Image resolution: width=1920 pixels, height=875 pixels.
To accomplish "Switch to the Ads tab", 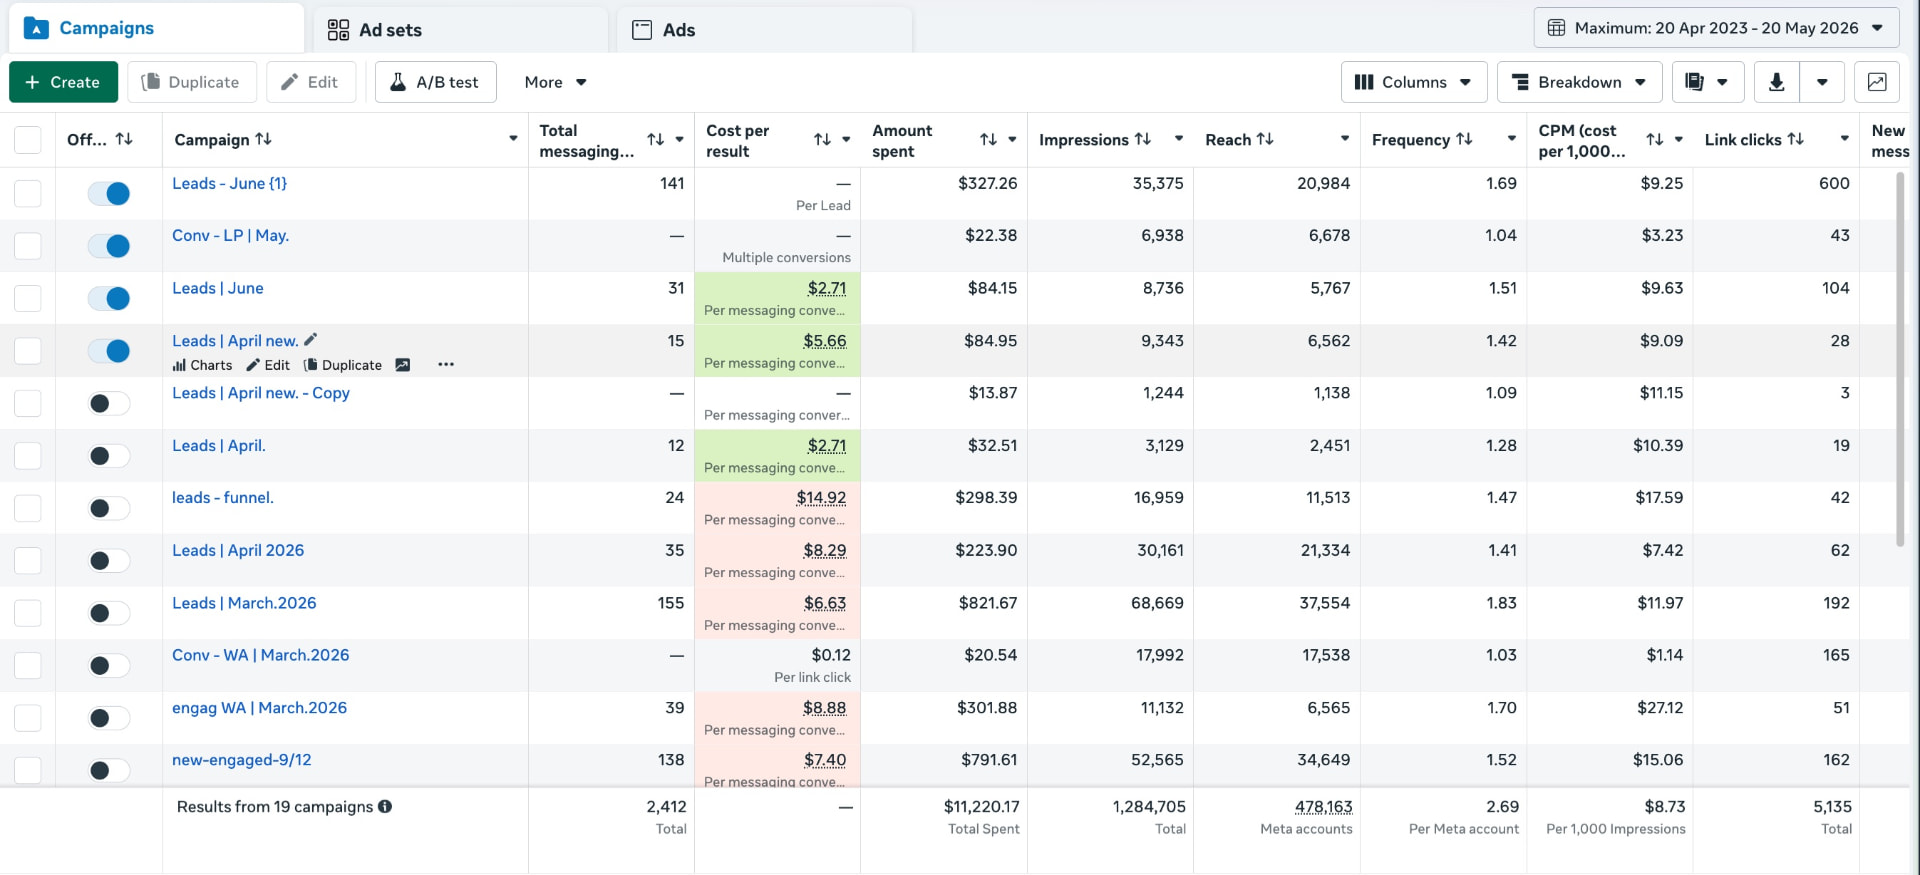I will (765, 30).
